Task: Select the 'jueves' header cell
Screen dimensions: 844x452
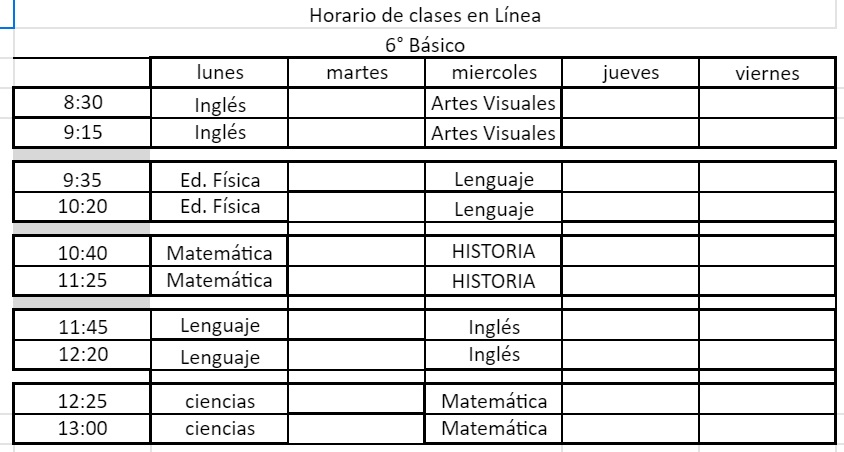Action: click(x=630, y=72)
